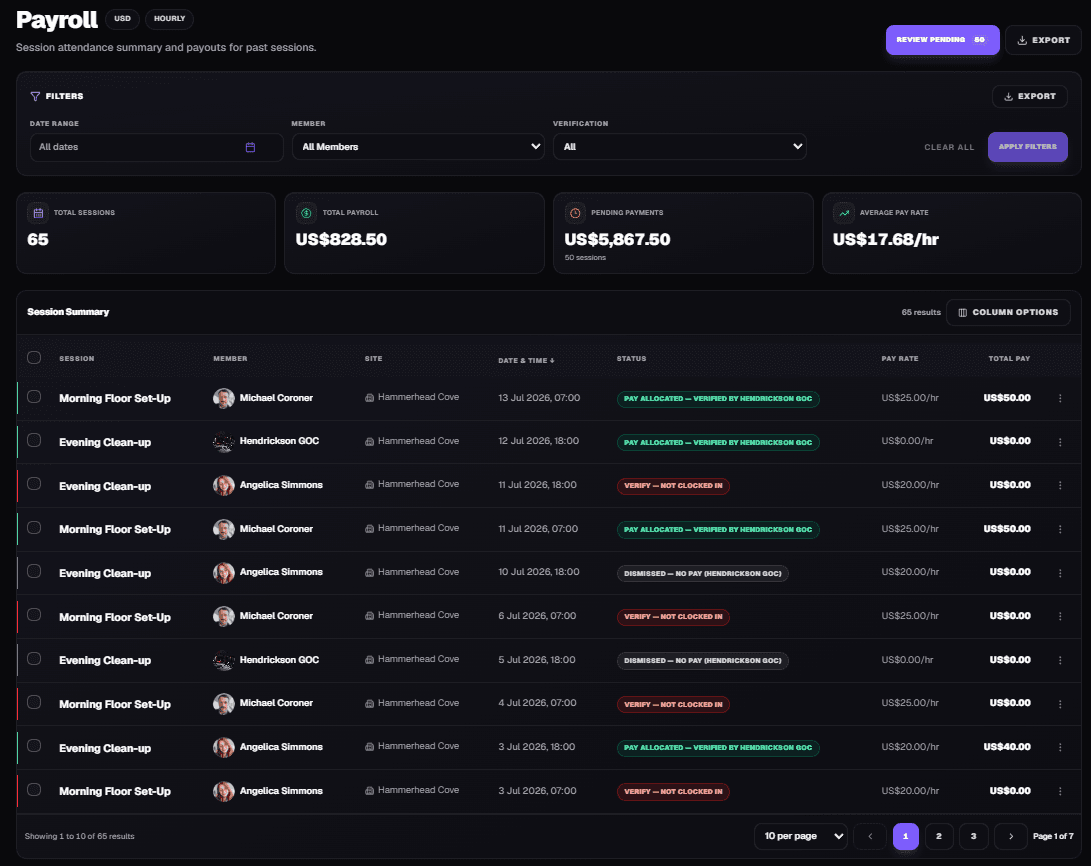Select the 6 Jul Morning Floor Set-Up checkbox

[34, 615]
